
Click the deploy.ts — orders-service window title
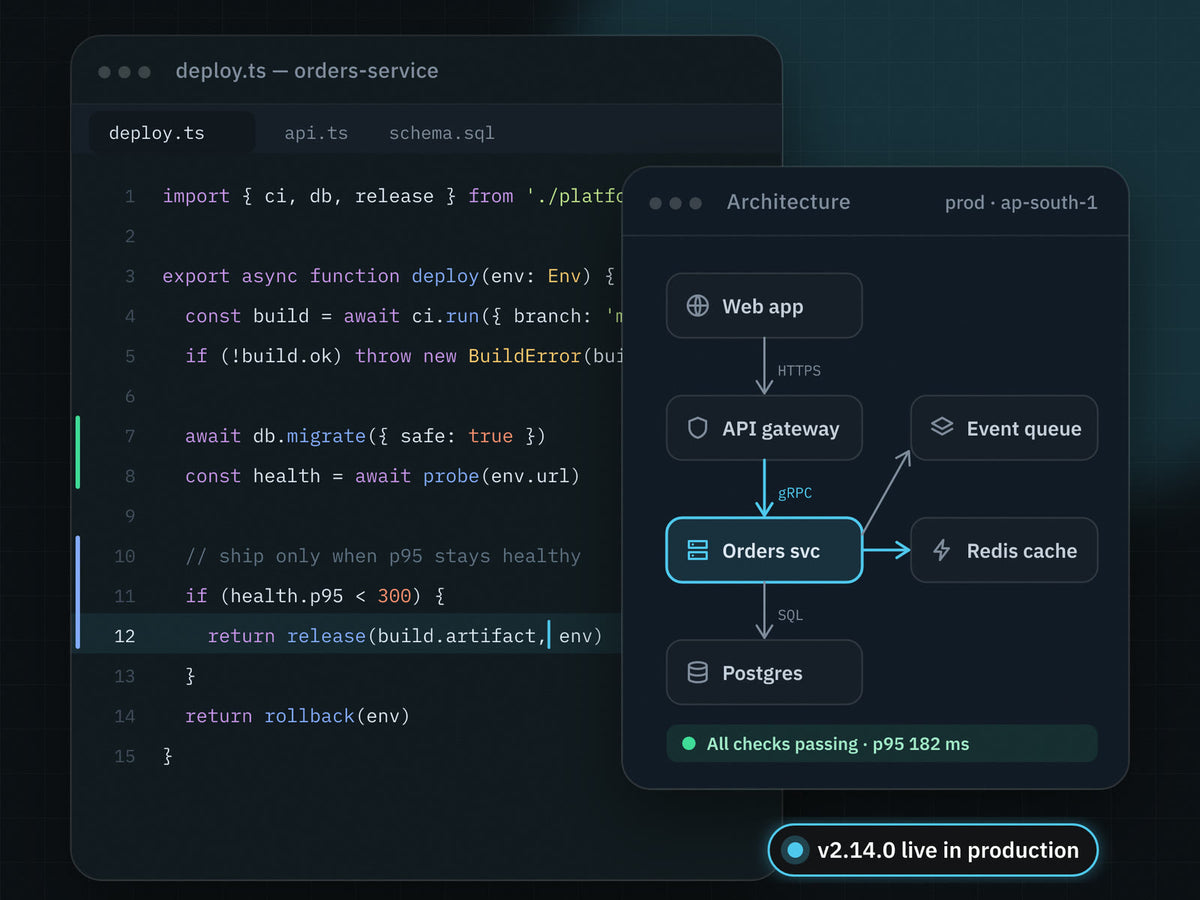click(307, 71)
